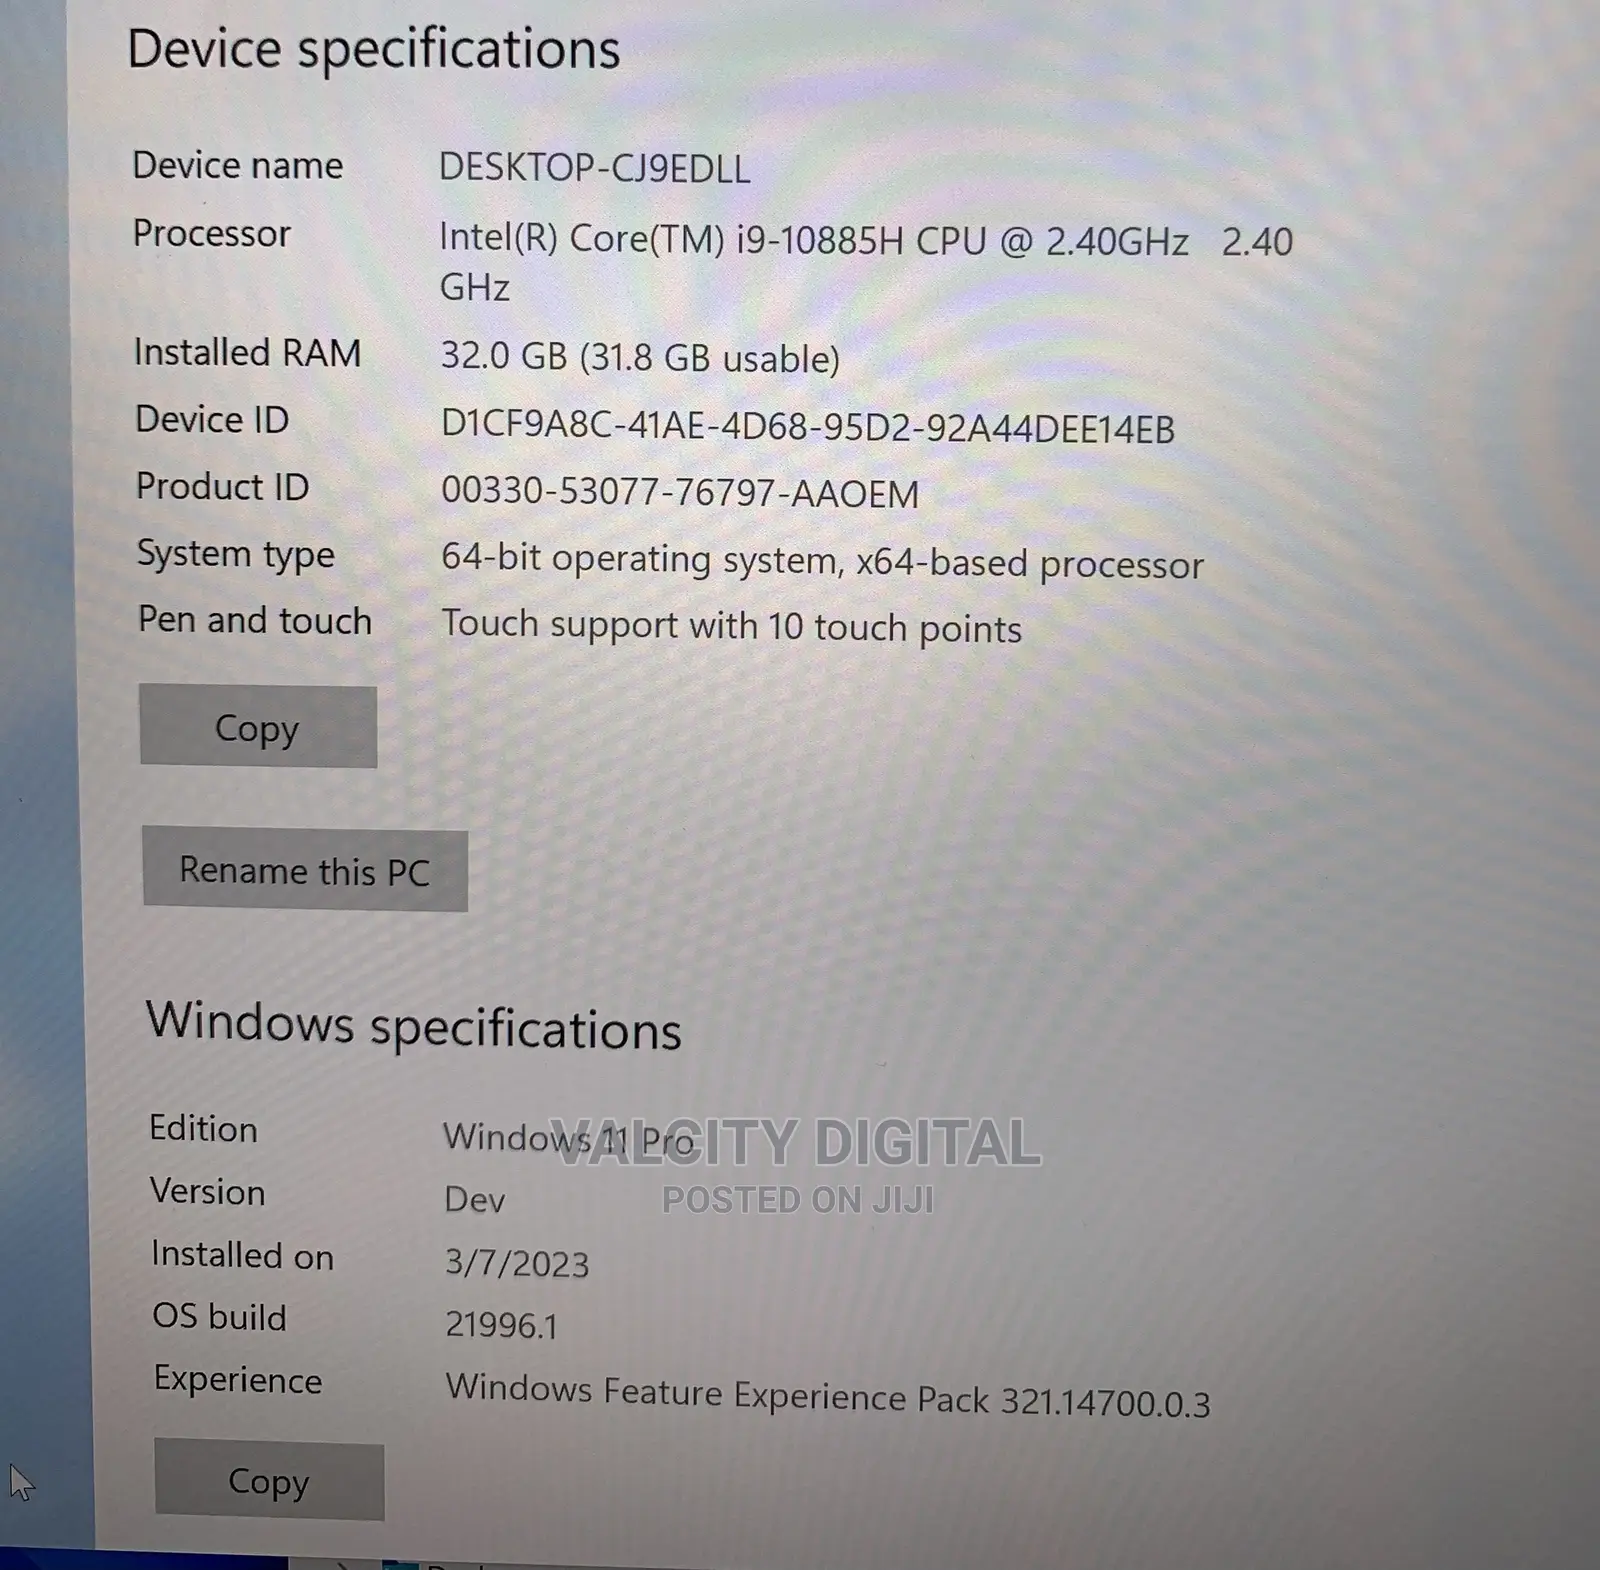This screenshot has width=1600, height=1570.
Task: Click the OS build label
Action: pyautogui.click(x=220, y=1316)
